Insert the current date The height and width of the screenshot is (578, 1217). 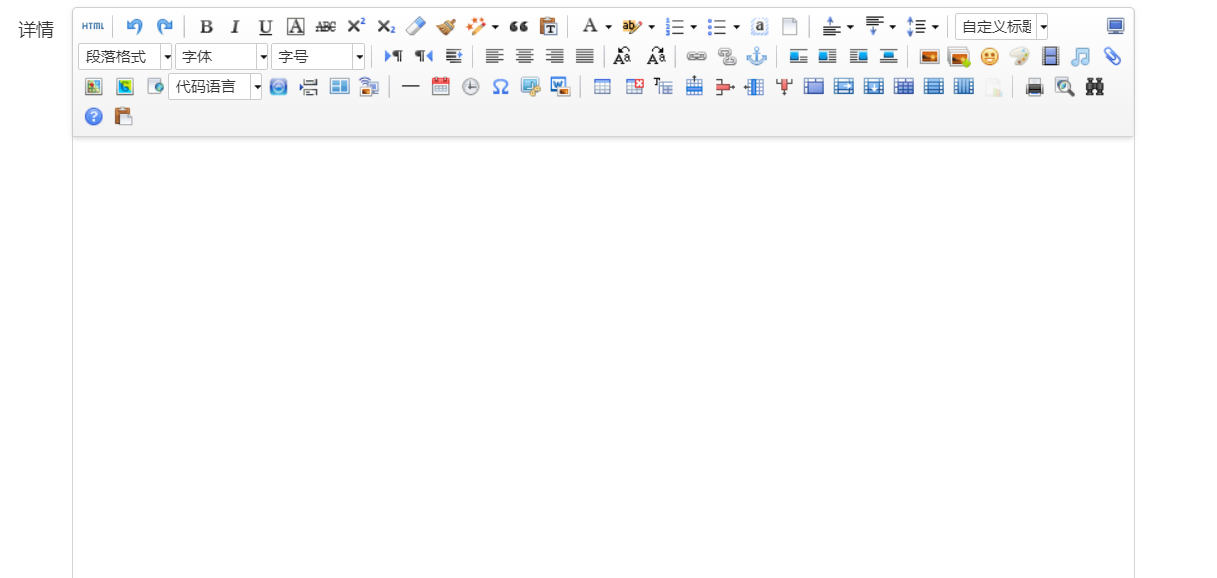pos(440,87)
